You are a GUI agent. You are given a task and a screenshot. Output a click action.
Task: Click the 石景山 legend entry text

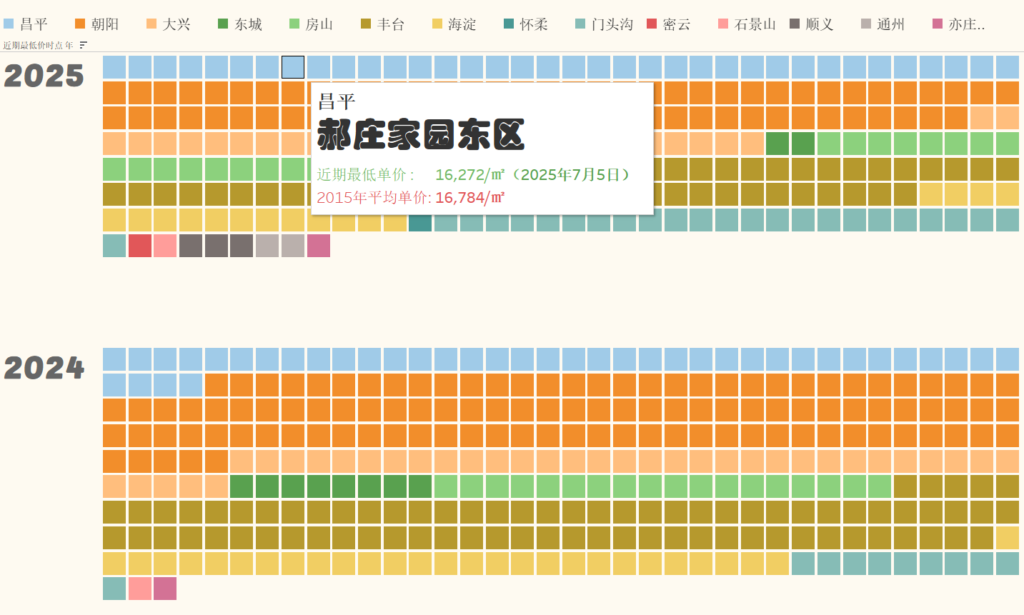point(754,24)
